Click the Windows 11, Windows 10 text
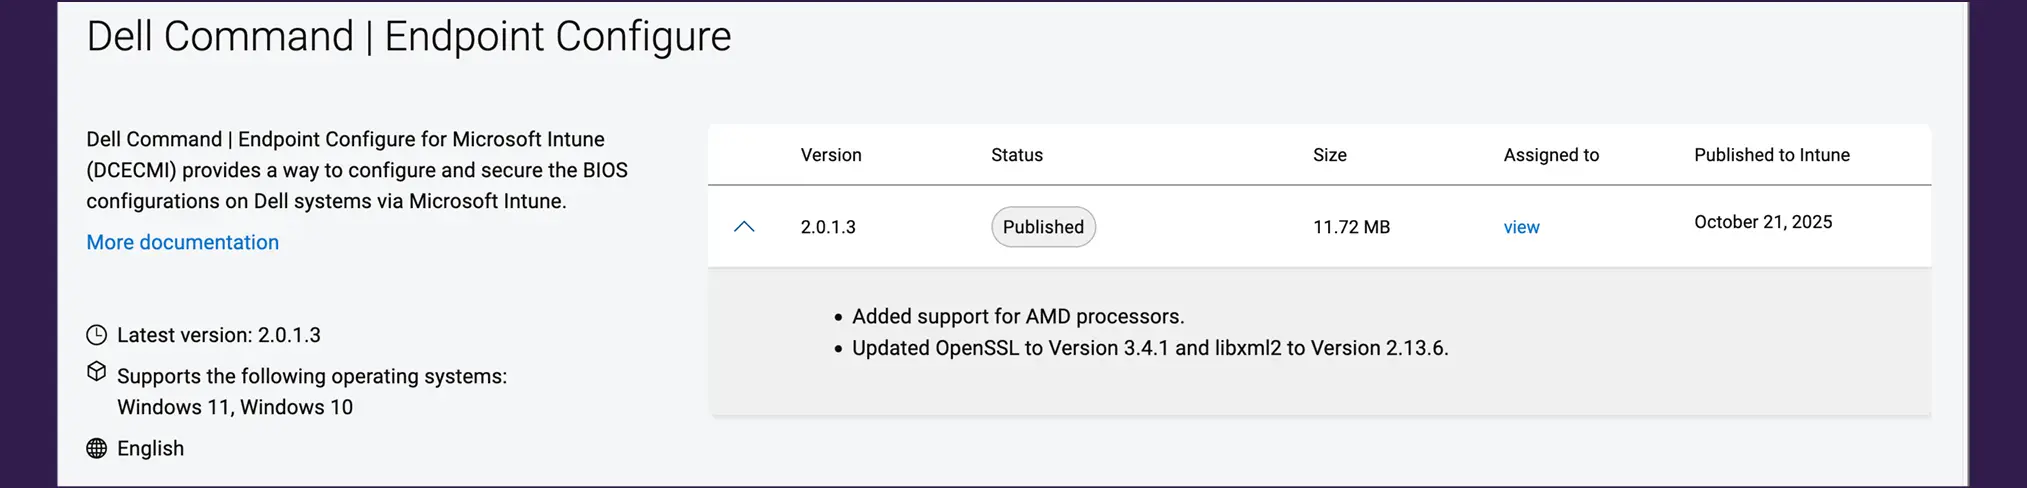The image size is (2027, 488). coord(234,407)
